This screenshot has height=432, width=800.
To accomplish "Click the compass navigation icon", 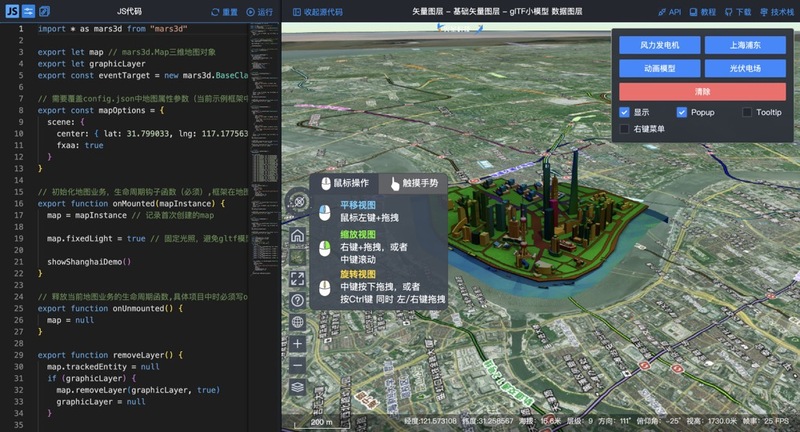I will (297, 203).
